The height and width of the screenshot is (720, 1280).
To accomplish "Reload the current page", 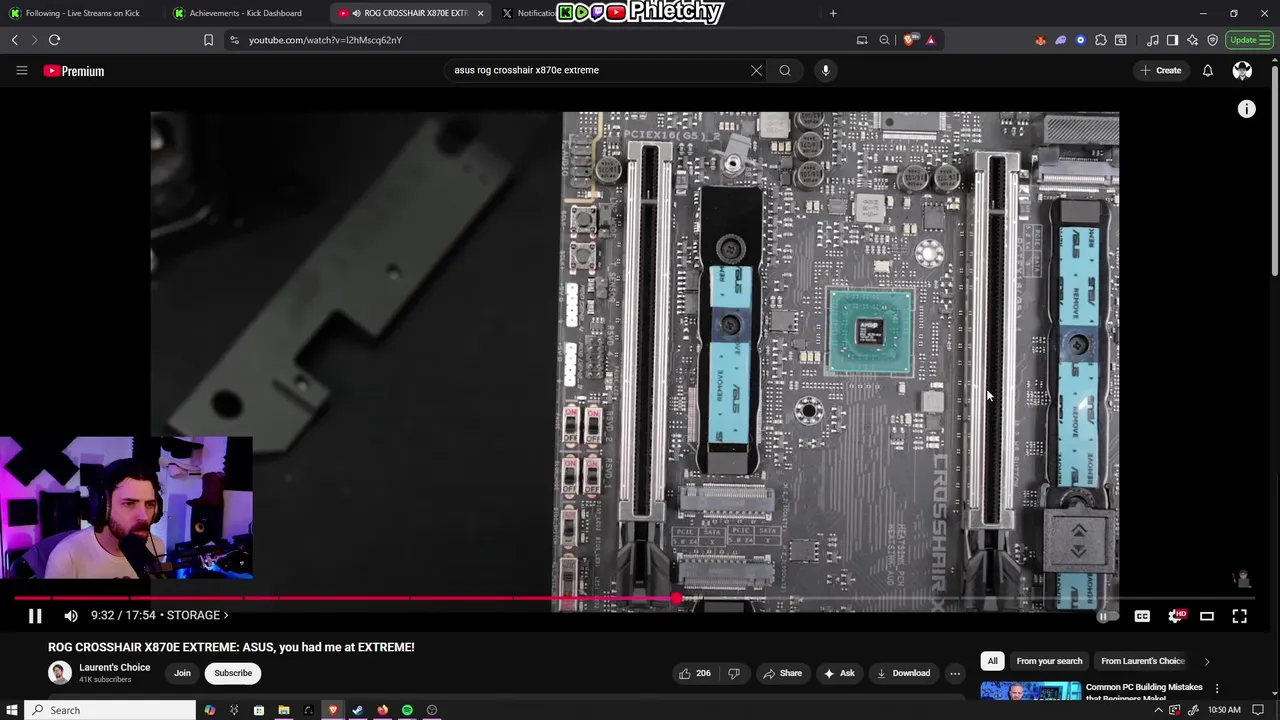I will (54, 40).
